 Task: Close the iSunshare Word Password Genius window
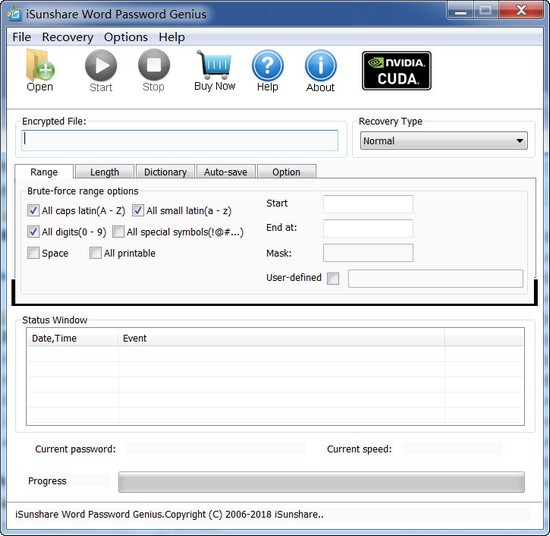click(x=521, y=11)
